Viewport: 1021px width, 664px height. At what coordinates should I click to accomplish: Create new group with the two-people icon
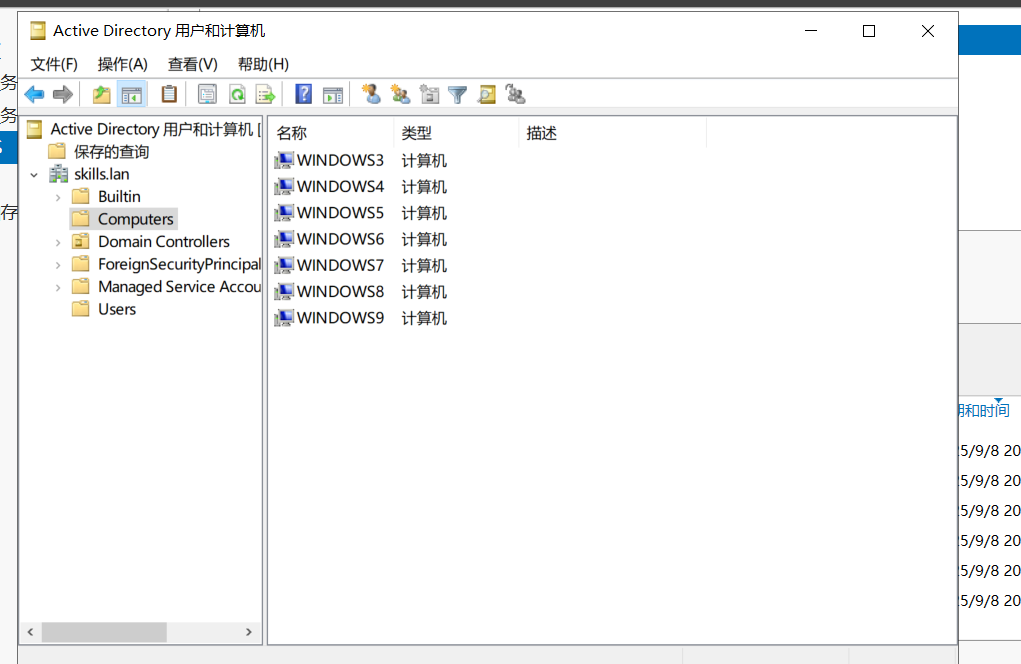pyautogui.click(x=400, y=94)
